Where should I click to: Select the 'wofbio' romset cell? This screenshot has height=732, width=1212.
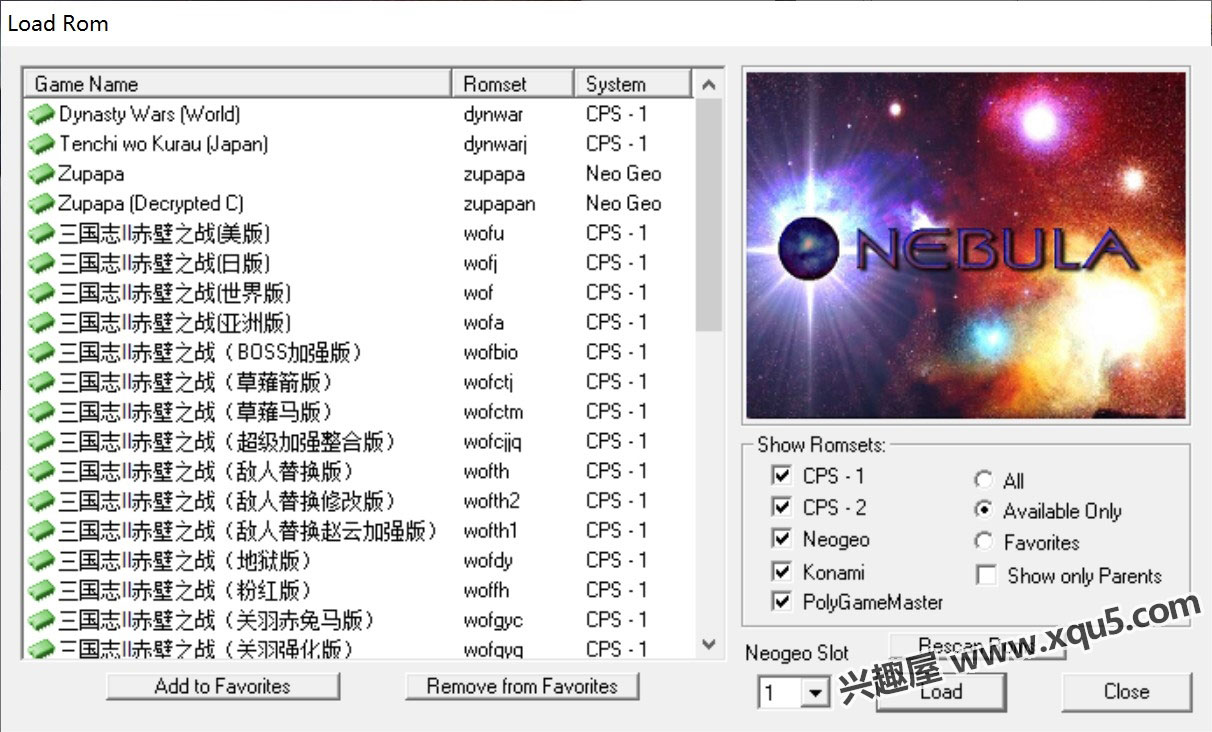(490, 353)
